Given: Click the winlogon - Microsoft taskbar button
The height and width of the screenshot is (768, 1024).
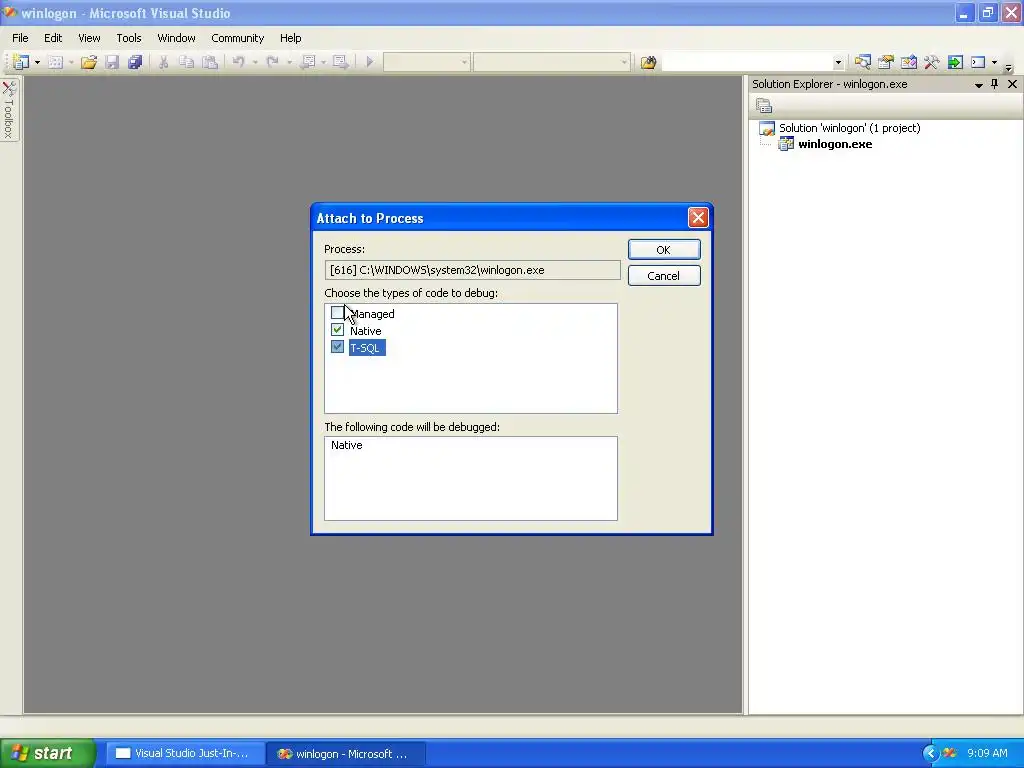Looking at the screenshot, I should coord(346,754).
